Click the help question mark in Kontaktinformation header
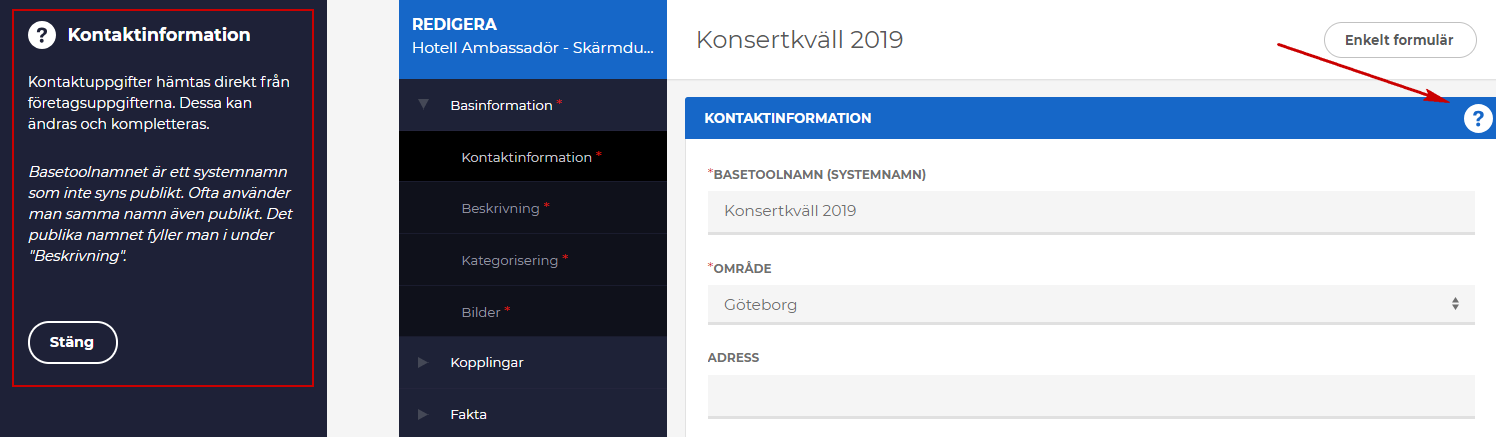The width and height of the screenshot is (1496, 437). click(x=1477, y=119)
